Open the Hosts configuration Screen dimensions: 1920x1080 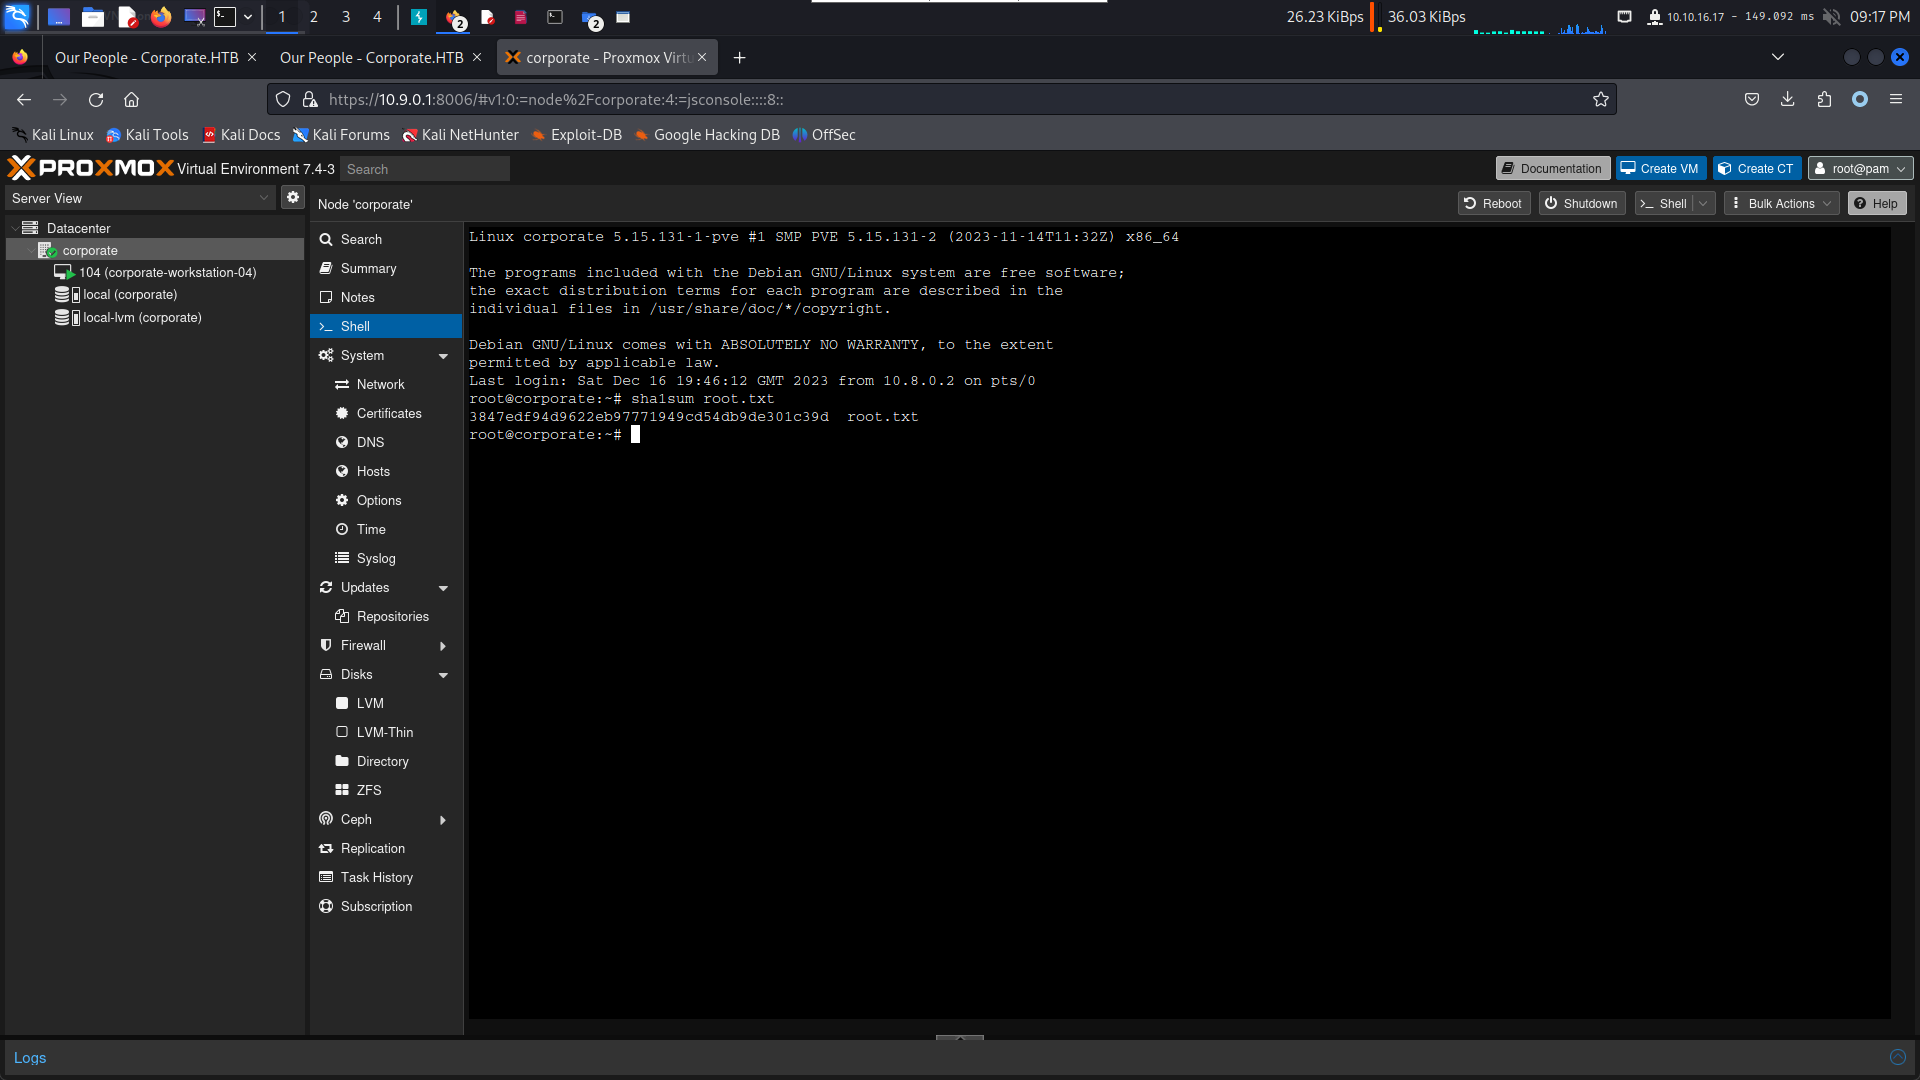[x=373, y=471]
